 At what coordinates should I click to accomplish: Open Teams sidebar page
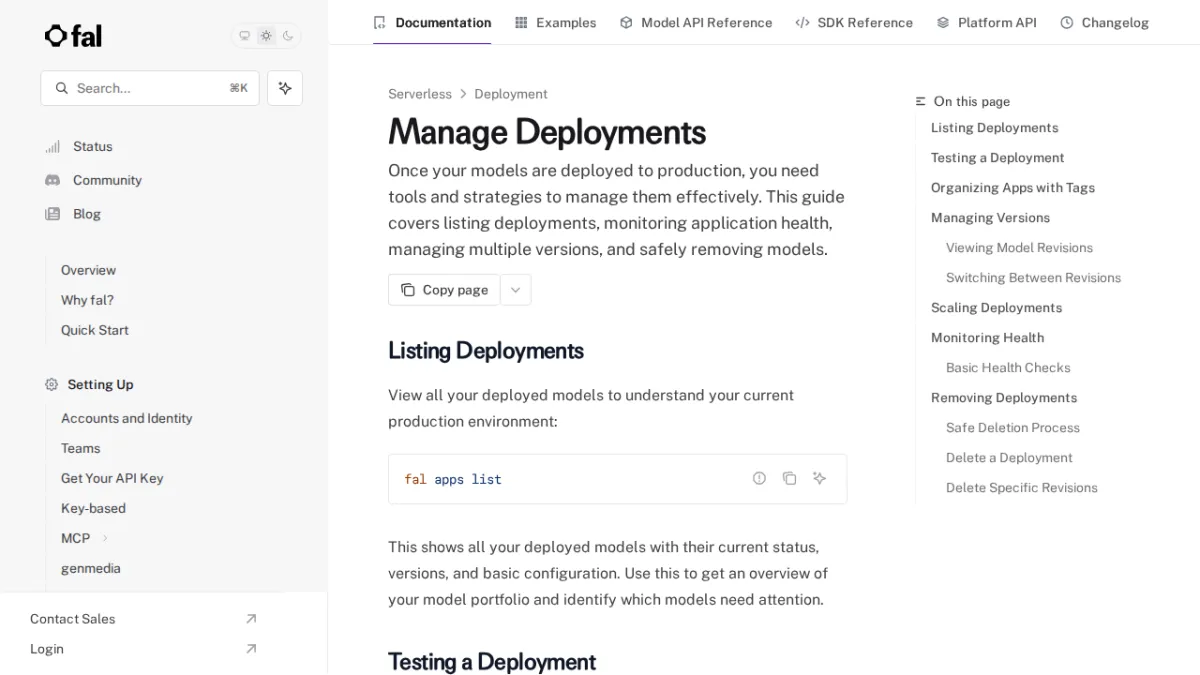(80, 448)
